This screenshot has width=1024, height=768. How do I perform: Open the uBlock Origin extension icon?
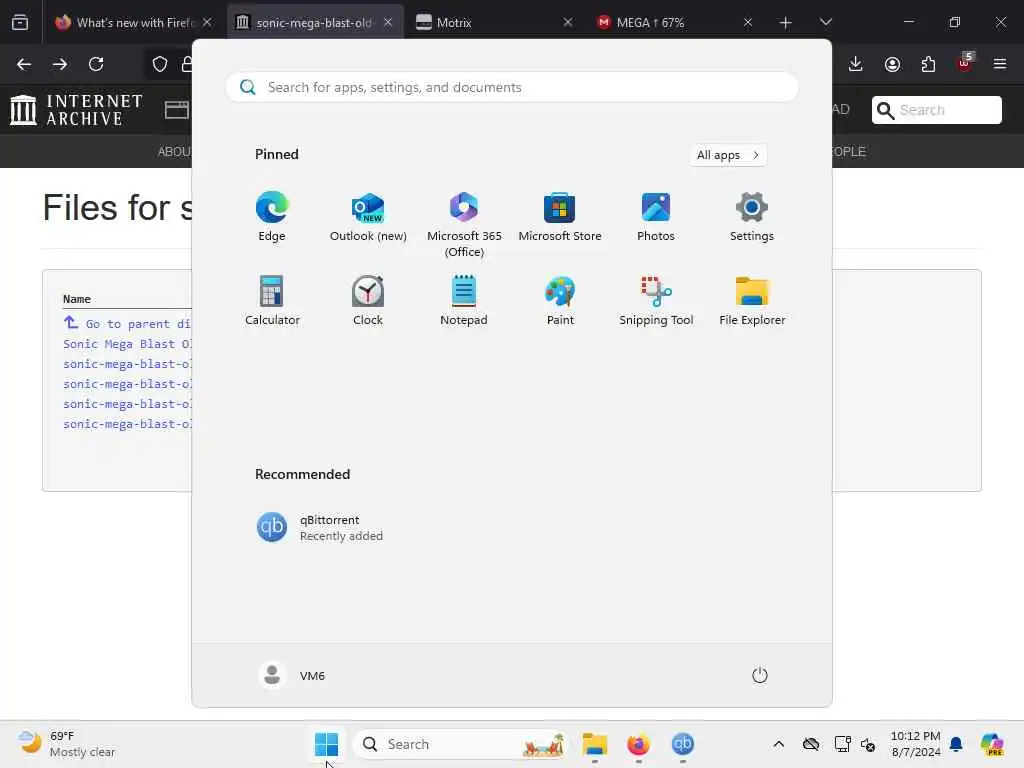pyautogui.click(x=965, y=63)
